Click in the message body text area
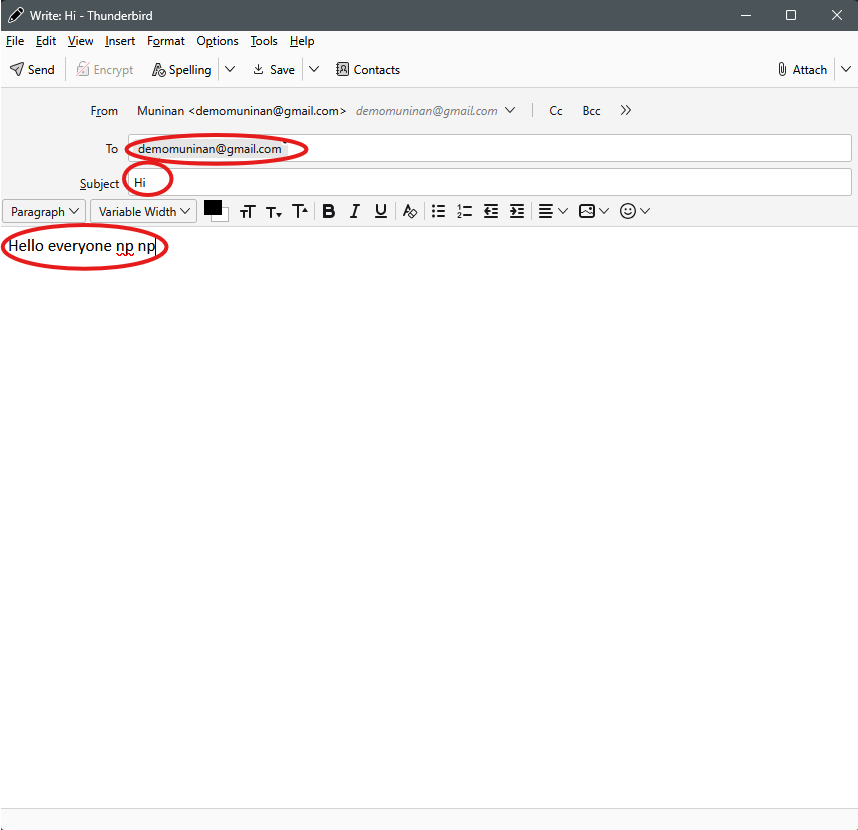Viewport: 858px width, 830px height. coord(429,517)
